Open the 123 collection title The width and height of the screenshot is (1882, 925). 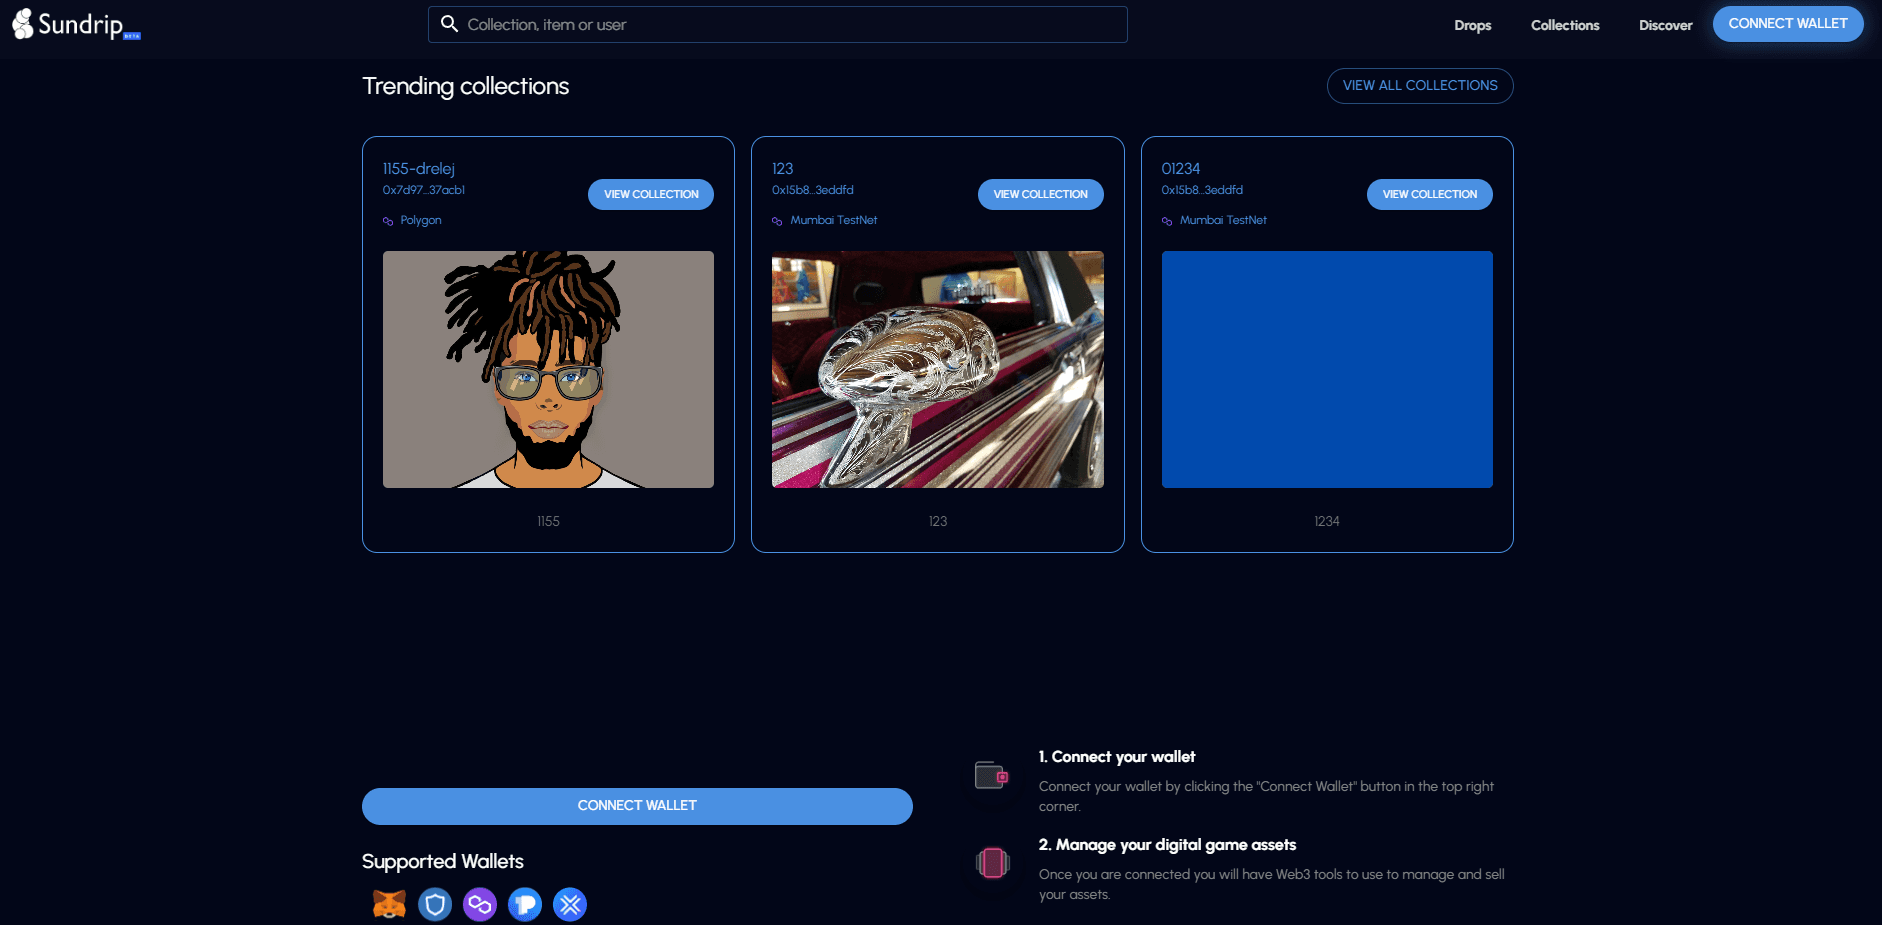[782, 169]
